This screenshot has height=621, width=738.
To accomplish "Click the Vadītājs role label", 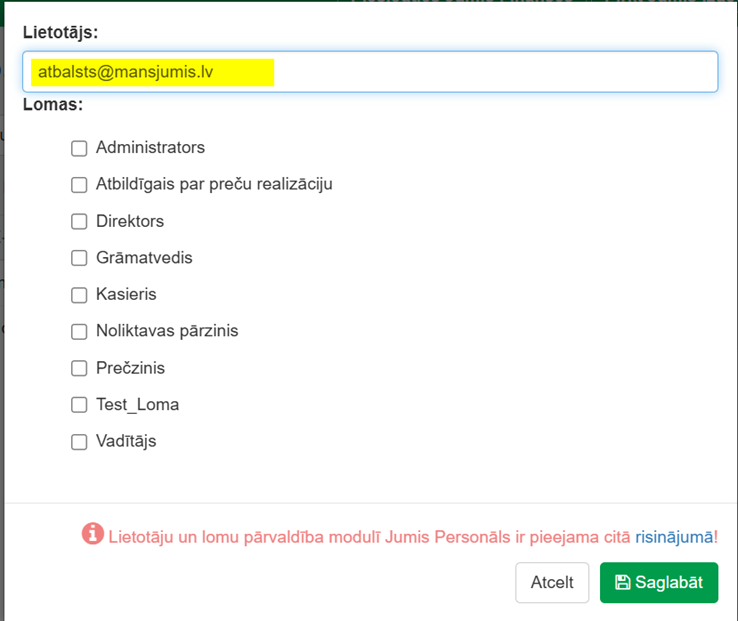I will tap(126, 441).
